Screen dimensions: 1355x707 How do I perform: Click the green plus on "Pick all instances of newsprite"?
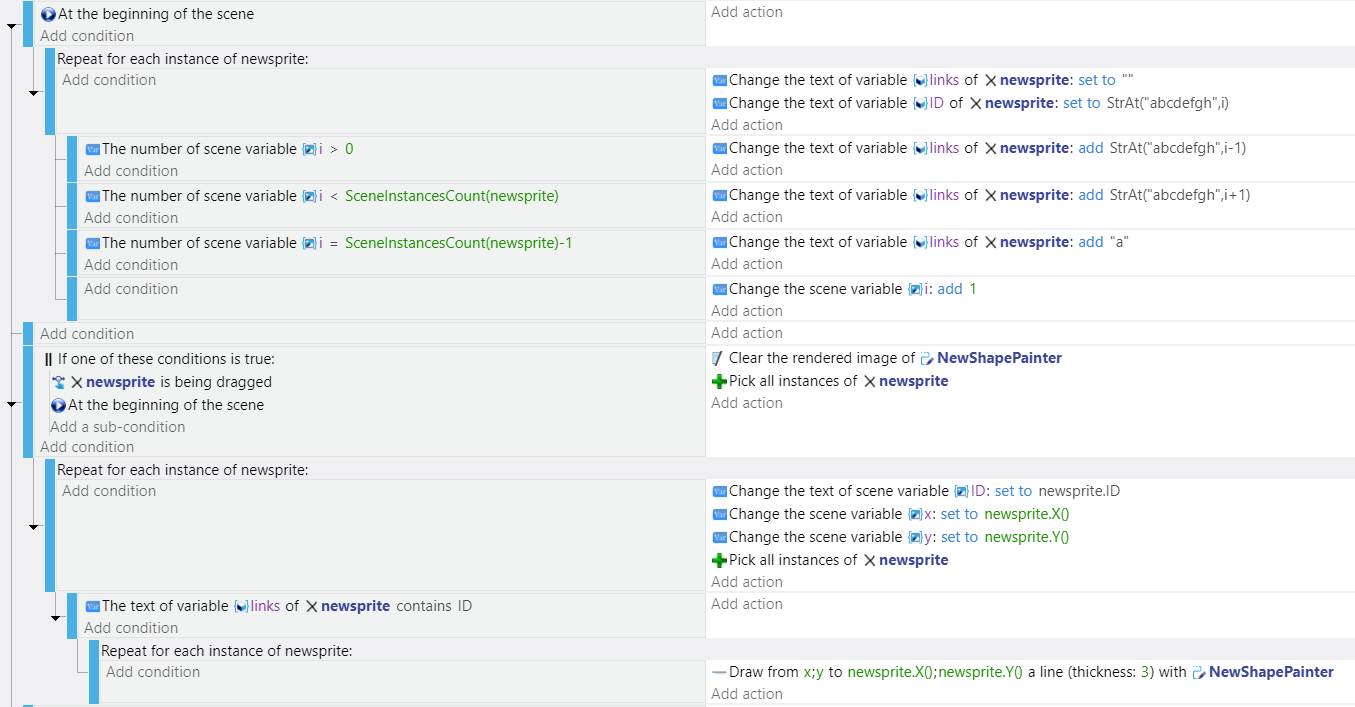718,381
